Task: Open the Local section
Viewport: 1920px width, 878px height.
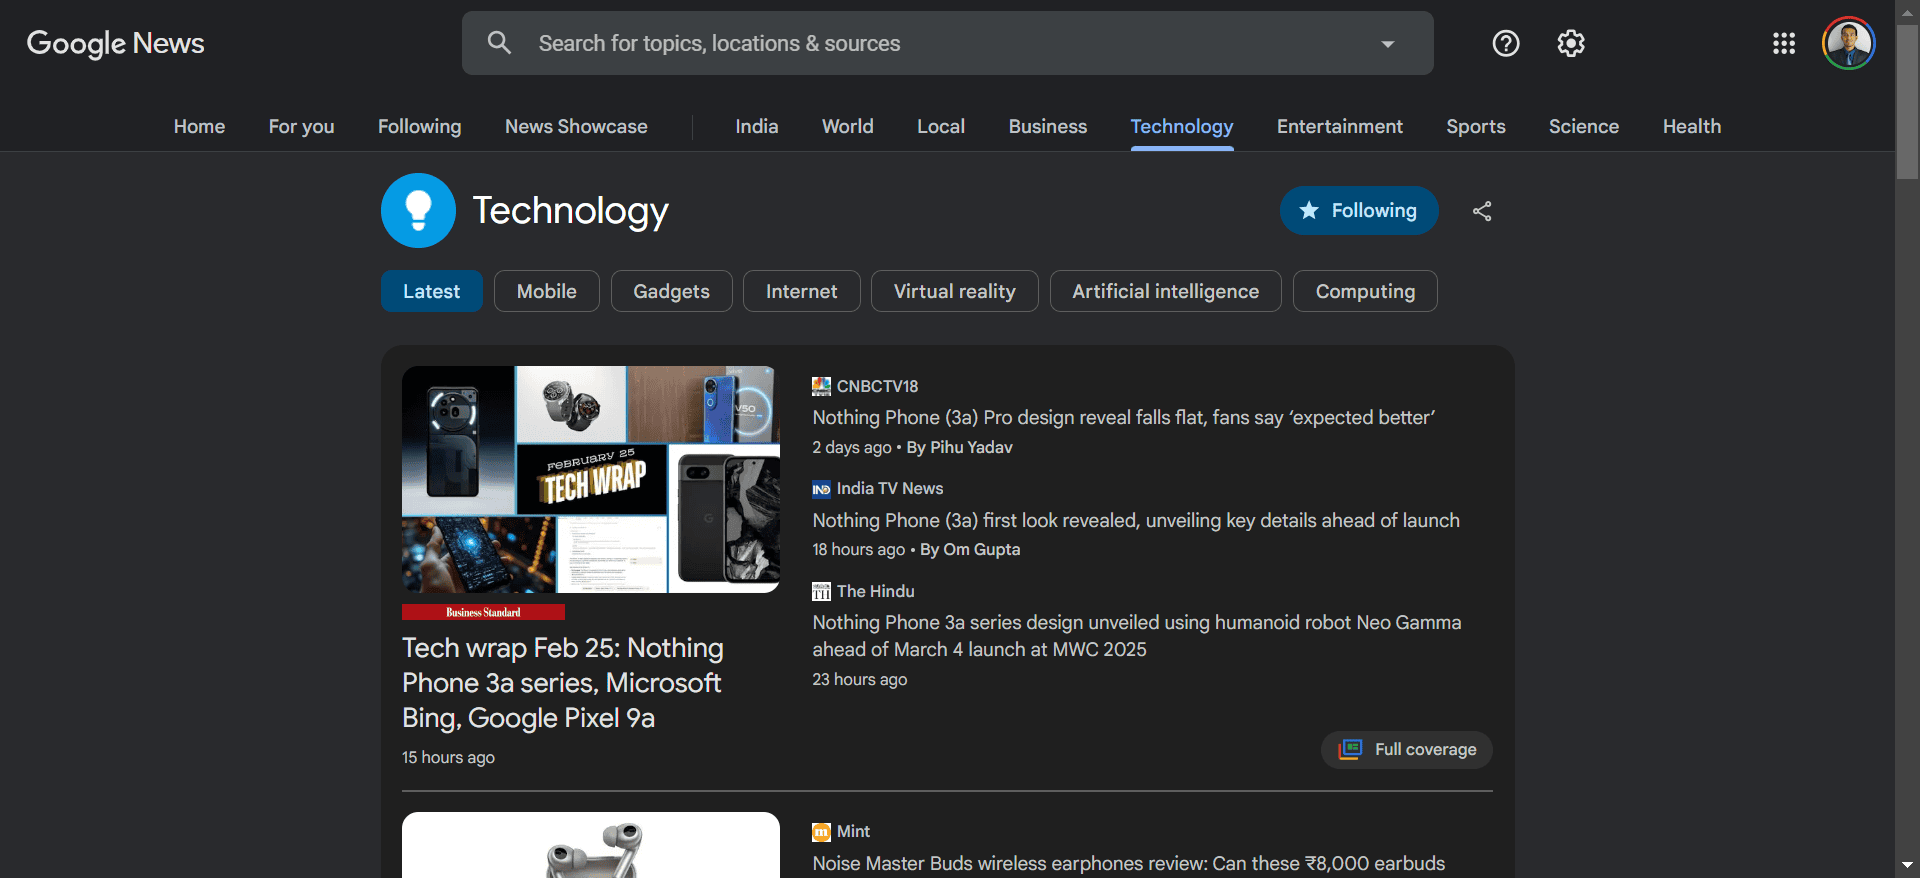Action: coord(941,126)
